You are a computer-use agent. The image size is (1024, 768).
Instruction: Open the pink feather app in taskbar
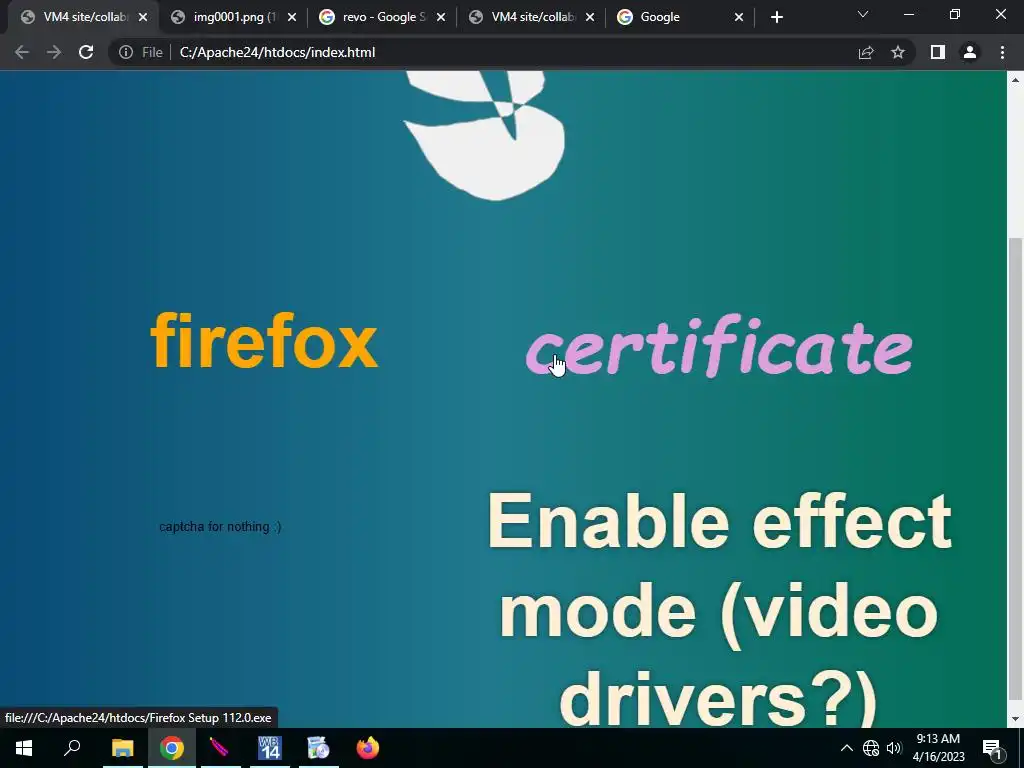pyautogui.click(x=220, y=748)
